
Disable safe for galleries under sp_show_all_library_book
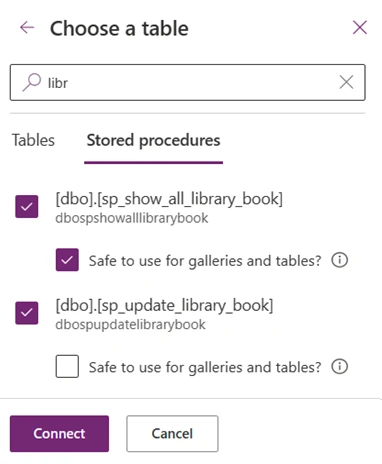click(x=67, y=260)
